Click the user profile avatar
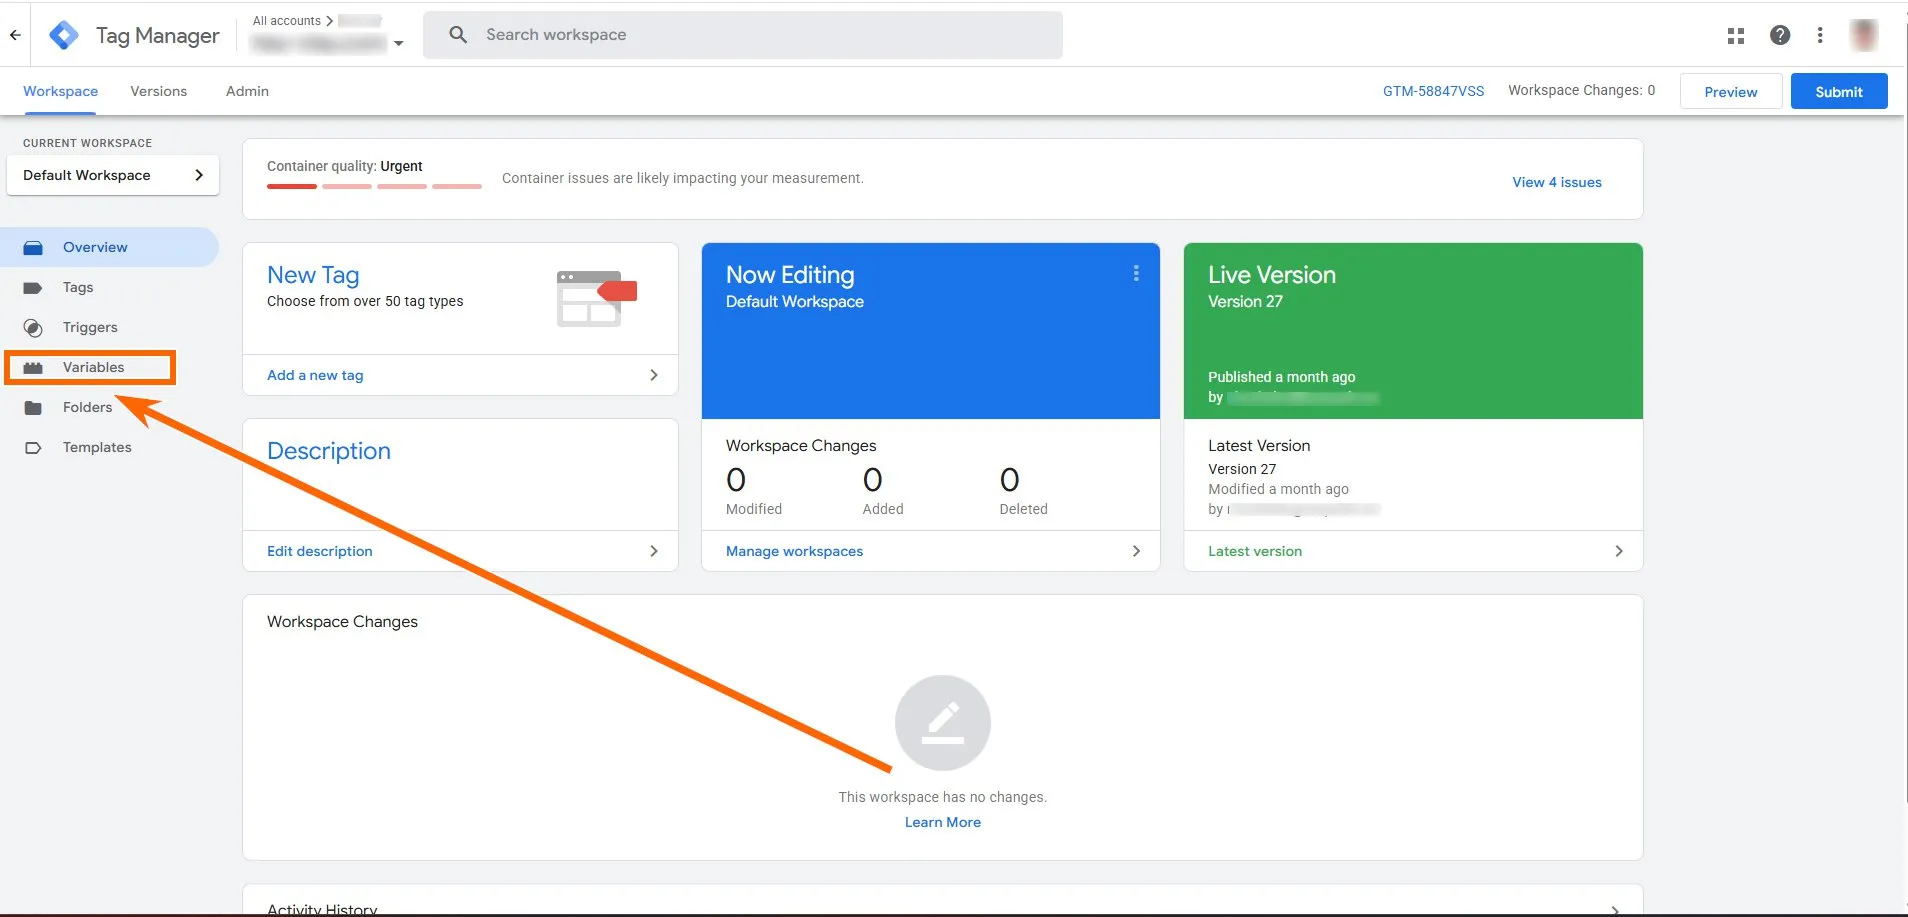The width and height of the screenshot is (1908, 917). tap(1863, 35)
